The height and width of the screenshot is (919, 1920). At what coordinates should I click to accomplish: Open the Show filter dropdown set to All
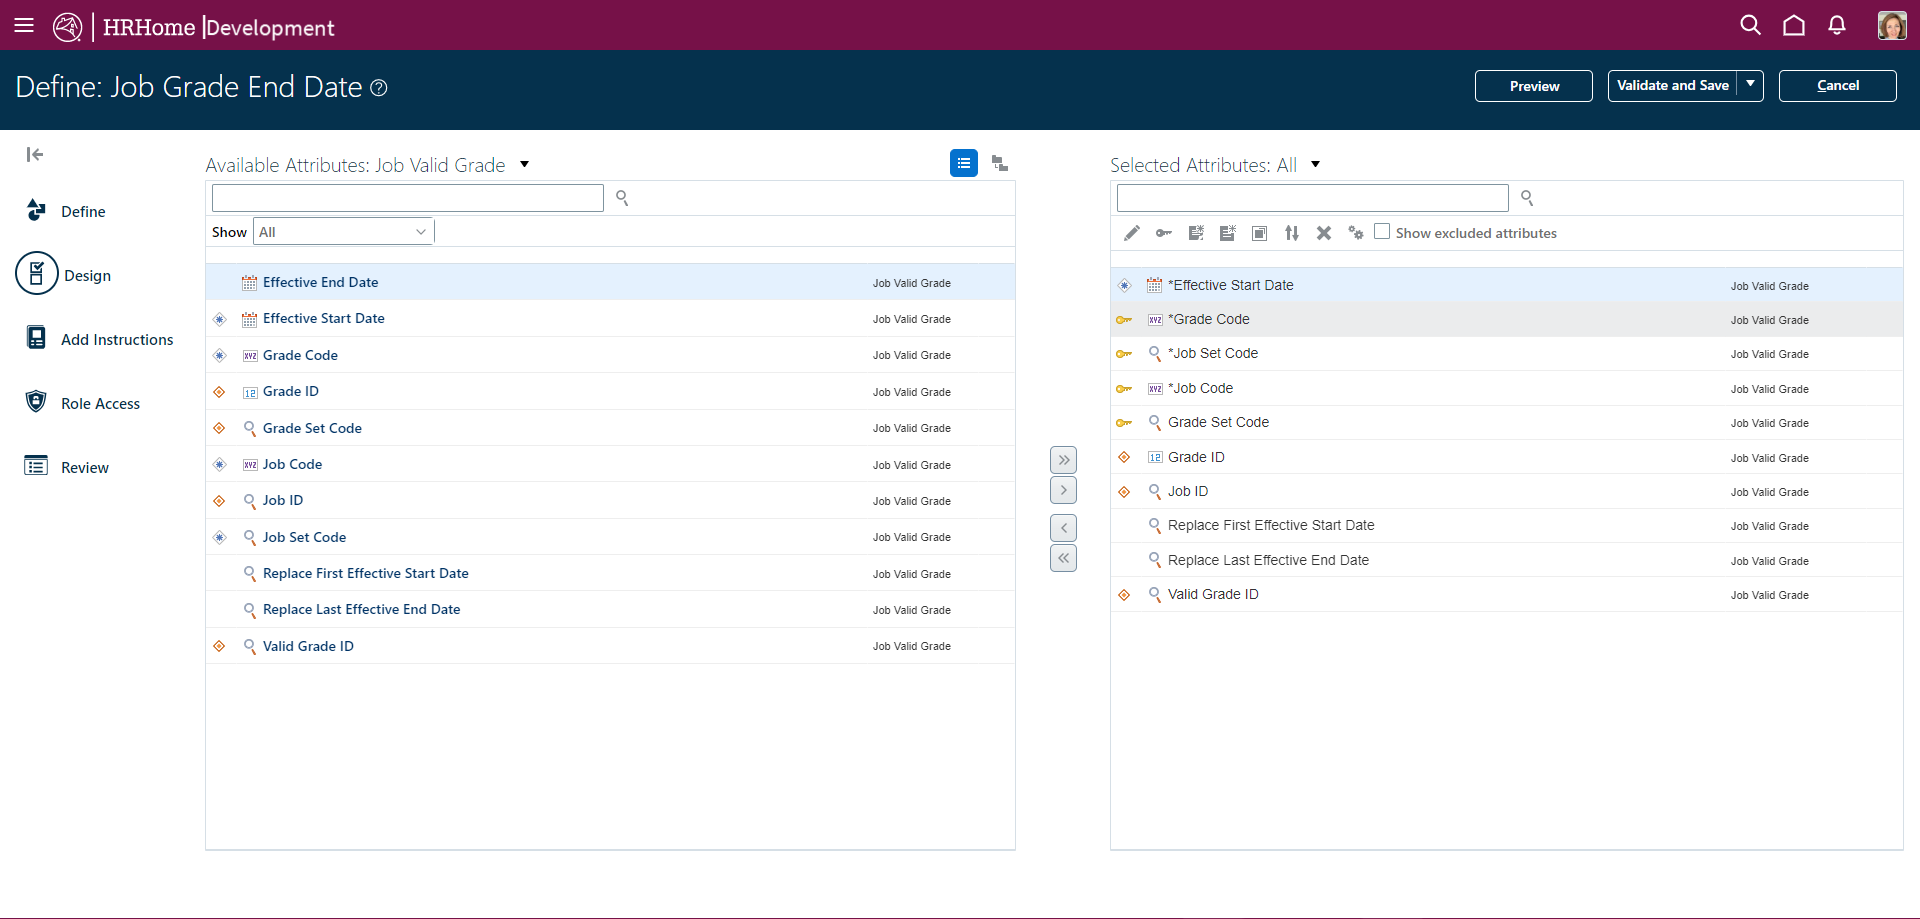(x=343, y=231)
